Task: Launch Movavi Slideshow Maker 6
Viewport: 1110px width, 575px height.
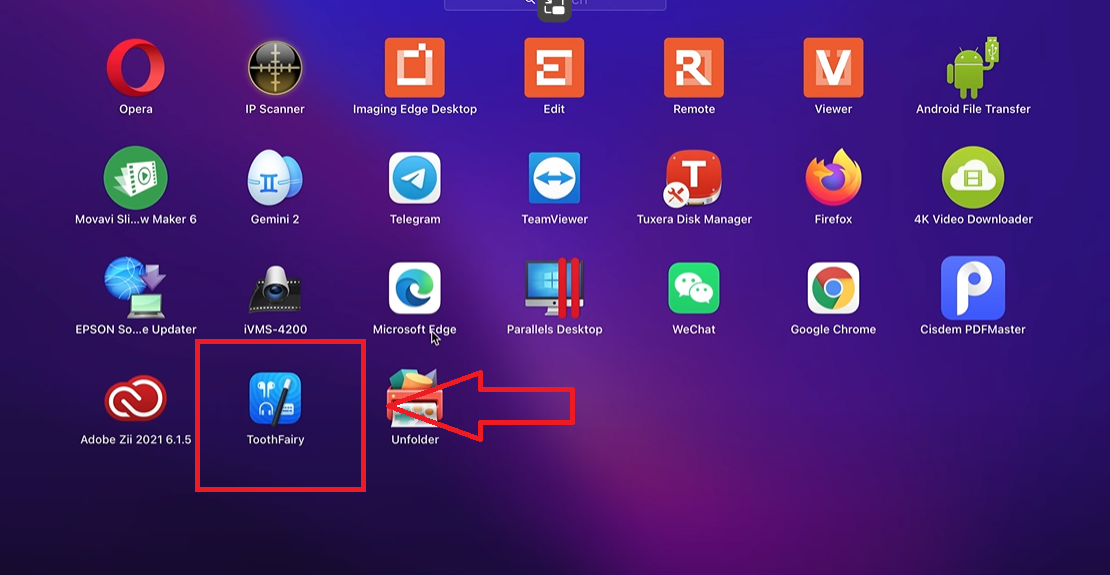Action: click(x=135, y=178)
